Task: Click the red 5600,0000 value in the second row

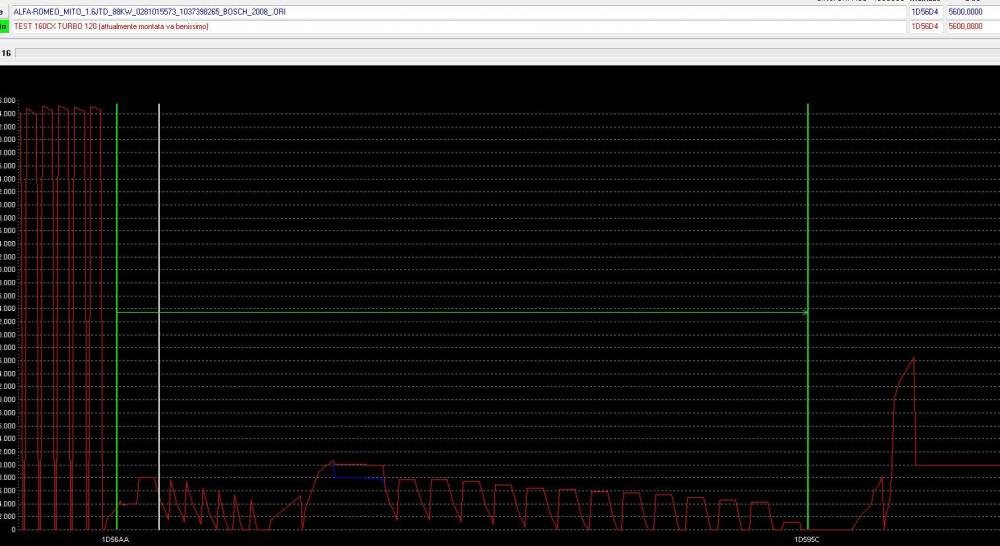Action: (964, 26)
